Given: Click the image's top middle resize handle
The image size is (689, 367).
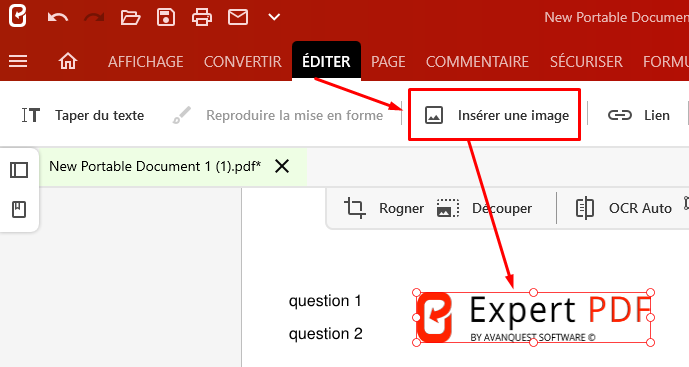Looking at the screenshot, I should coord(533,292).
